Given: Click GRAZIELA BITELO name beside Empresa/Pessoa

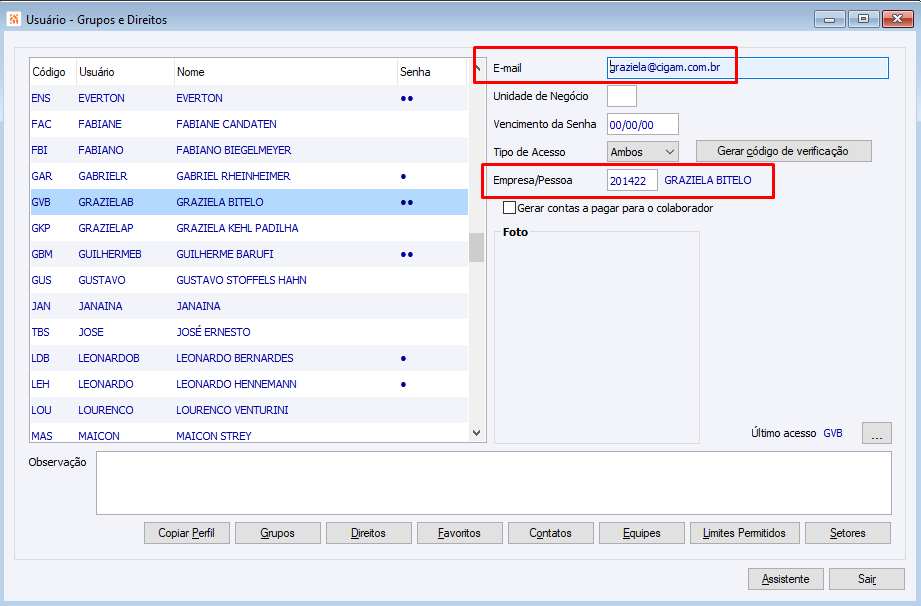Looking at the screenshot, I should [x=708, y=180].
